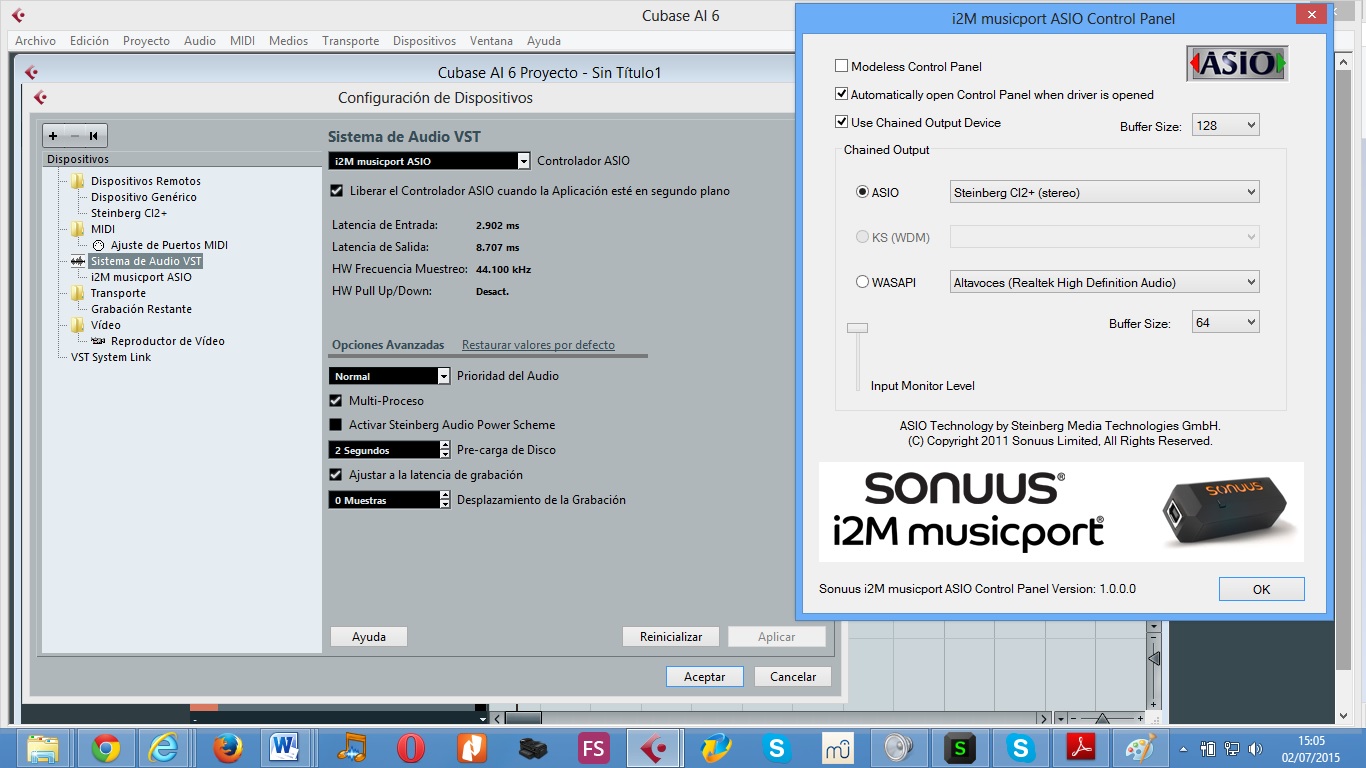Click Cubase logo in Configuración de Dispositivos title
The width and height of the screenshot is (1366, 768).
point(40,98)
